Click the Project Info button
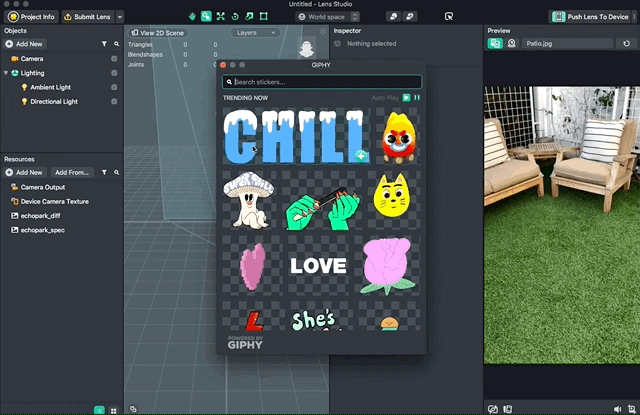The width and height of the screenshot is (640, 415). click(x=31, y=17)
